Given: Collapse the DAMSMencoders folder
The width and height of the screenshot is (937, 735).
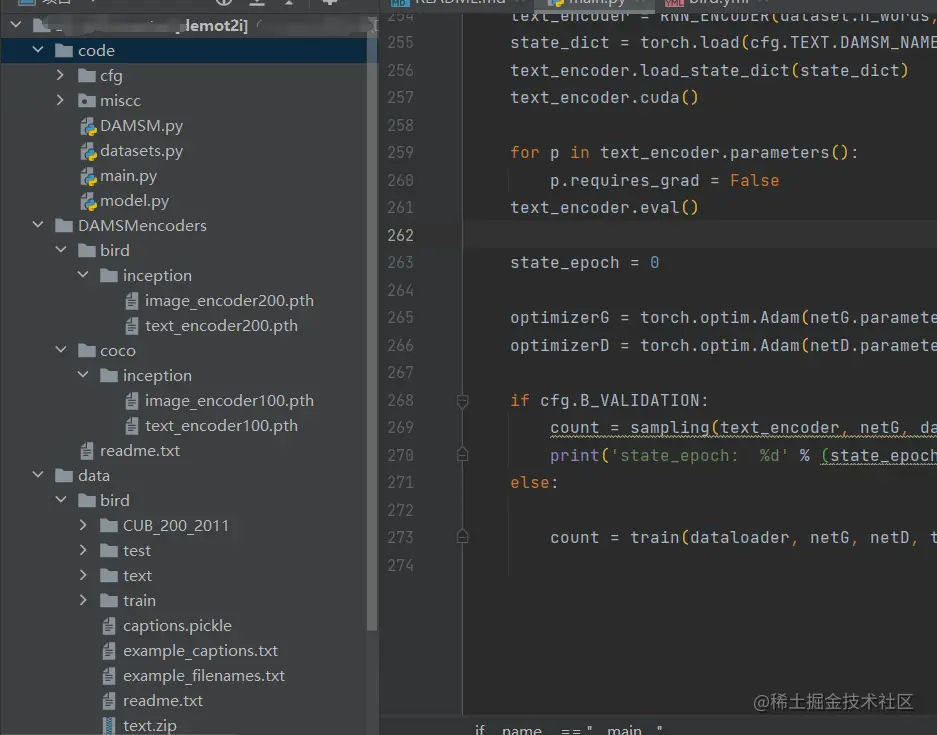Looking at the screenshot, I should [x=38, y=225].
